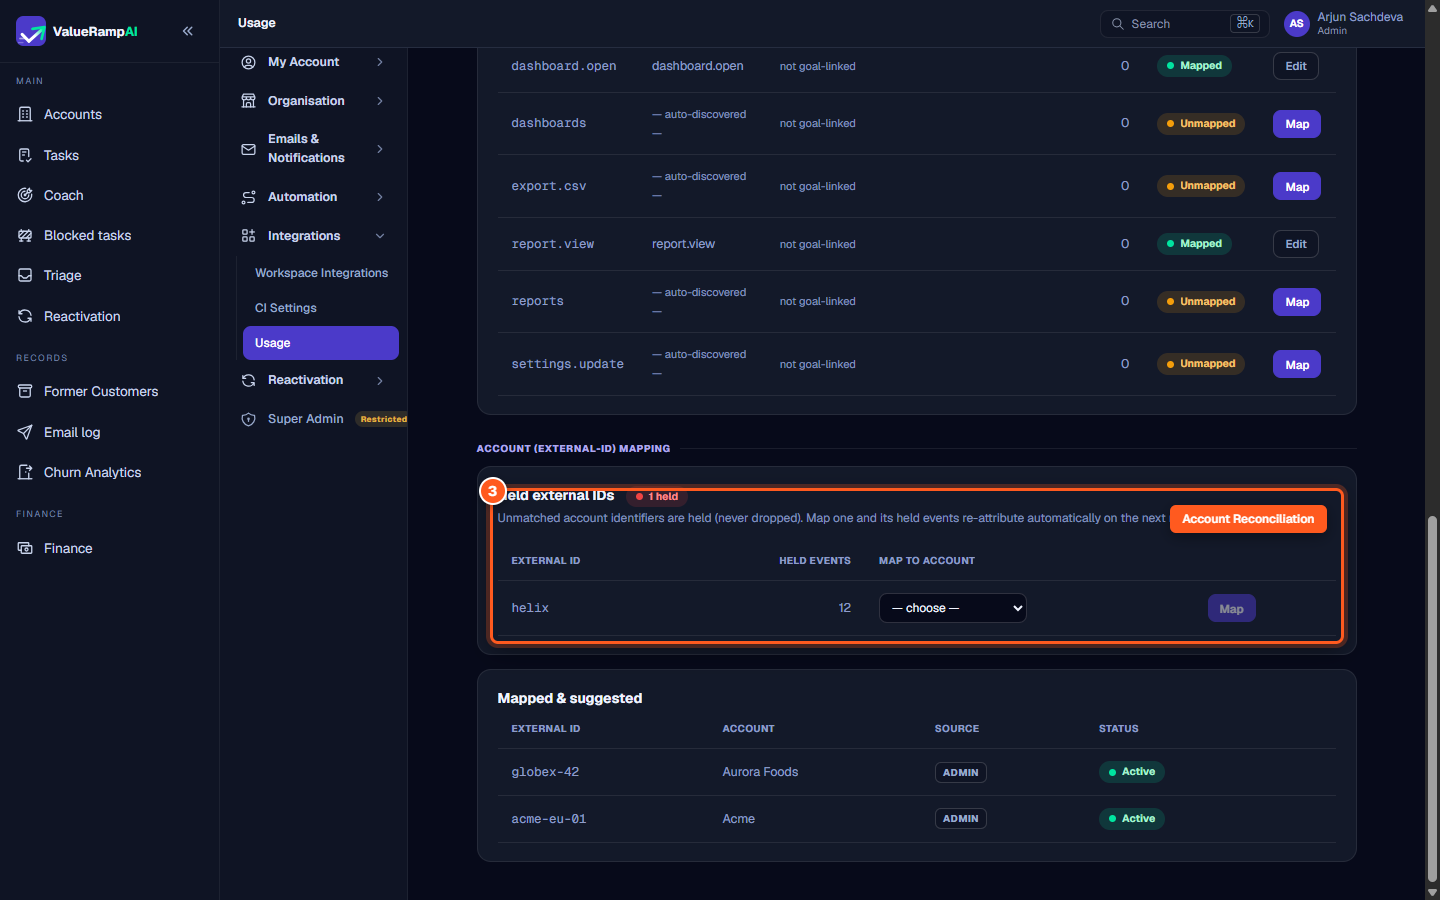Expand Organisation submenu chevron

pos(380,101)
